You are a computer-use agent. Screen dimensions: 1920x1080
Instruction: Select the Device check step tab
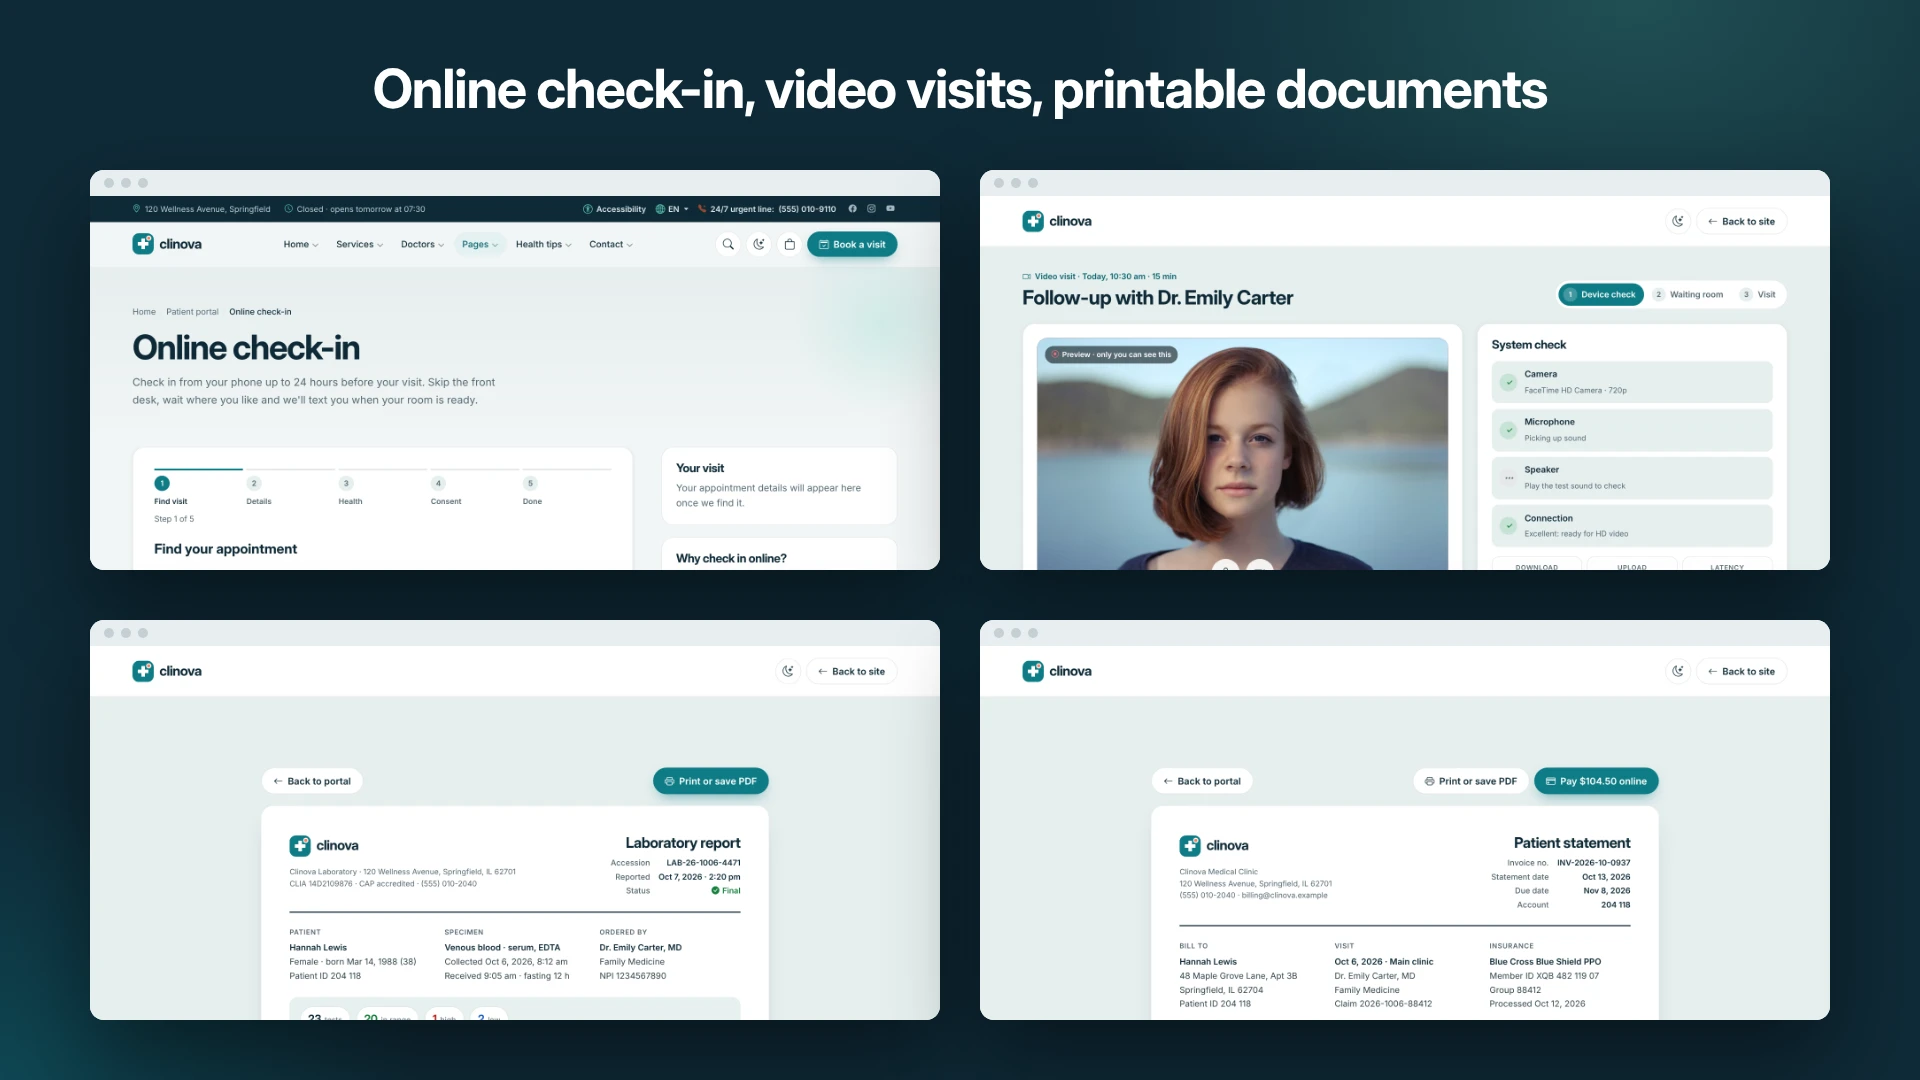1601,294
